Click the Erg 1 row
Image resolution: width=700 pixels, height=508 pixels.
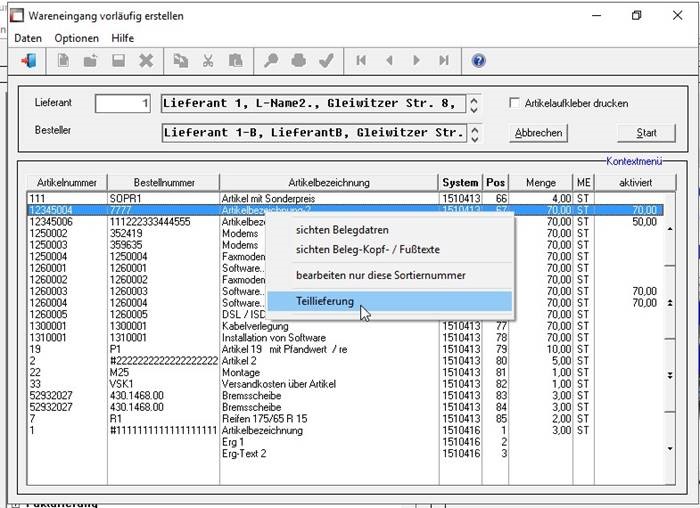point(345,442)
